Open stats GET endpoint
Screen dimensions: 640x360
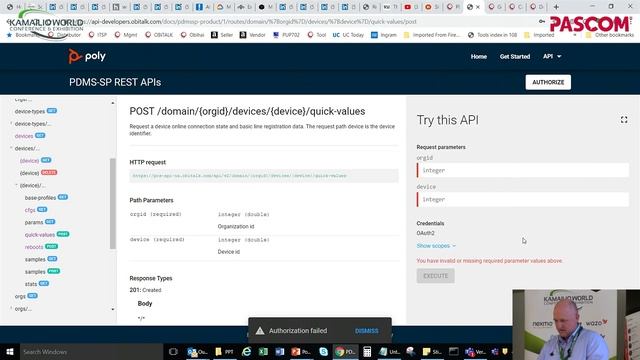click(37, 284)
